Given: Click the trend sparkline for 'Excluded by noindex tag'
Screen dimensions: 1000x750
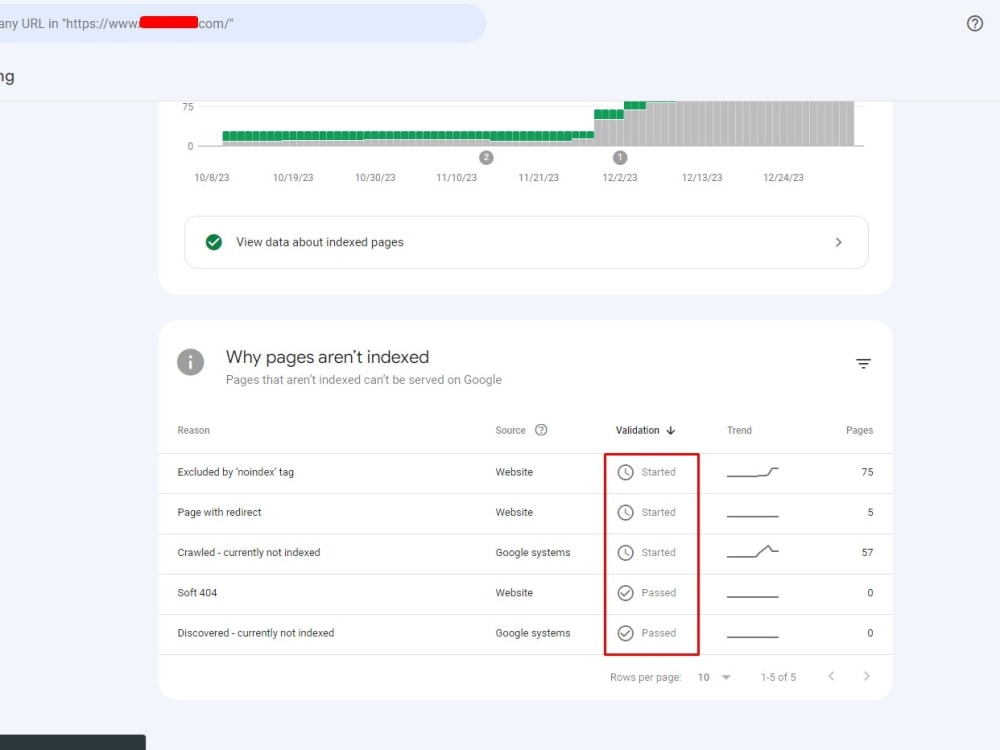Looking at the screenshot, I should [752, 470].
